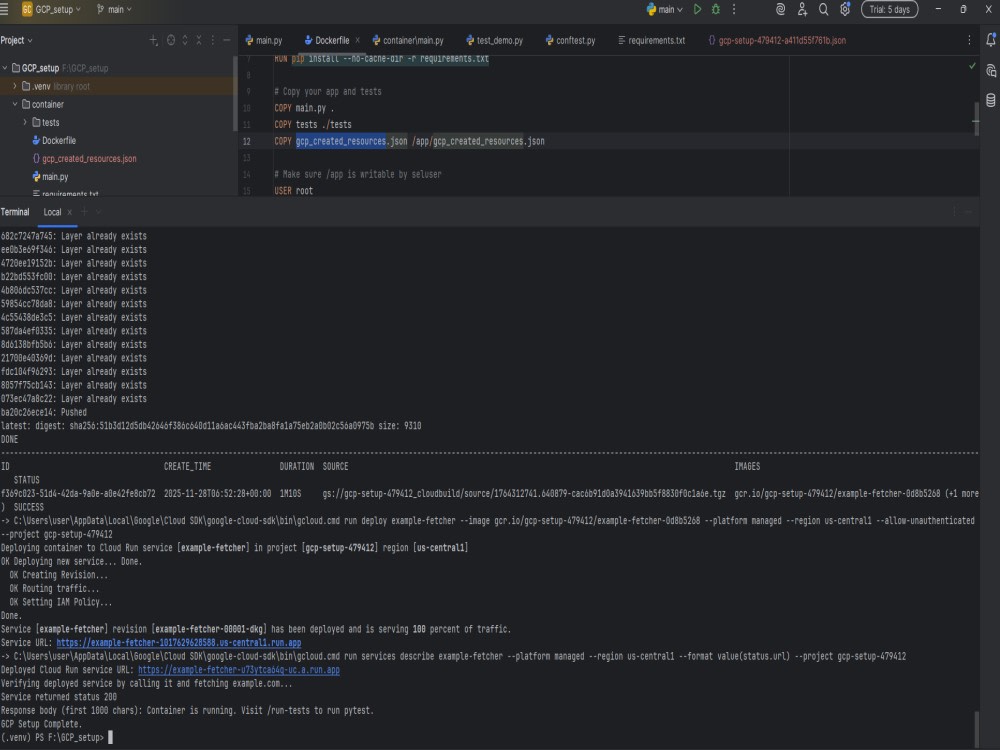Add new file with plus icon in Project panel
The image size is (1000, 750).
pyautogui.click(x=154, y=40)
